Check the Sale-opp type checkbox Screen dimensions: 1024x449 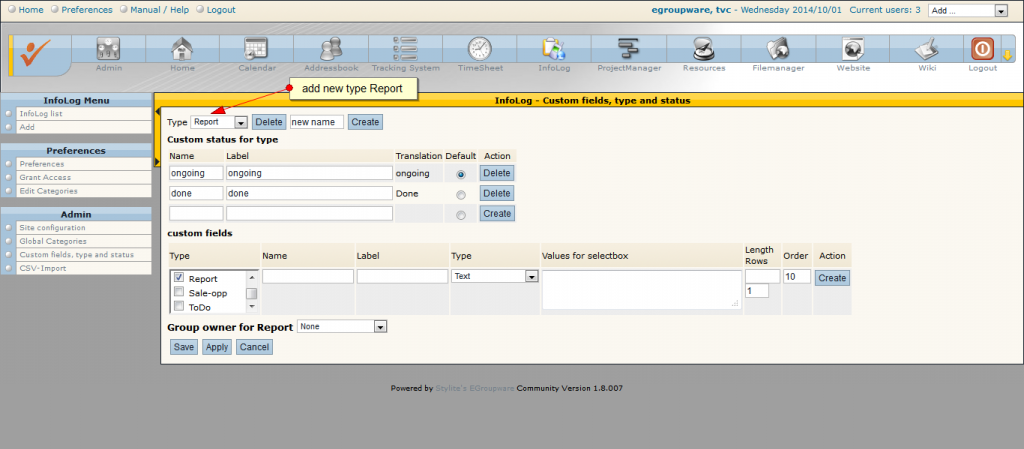coord(179,292)
